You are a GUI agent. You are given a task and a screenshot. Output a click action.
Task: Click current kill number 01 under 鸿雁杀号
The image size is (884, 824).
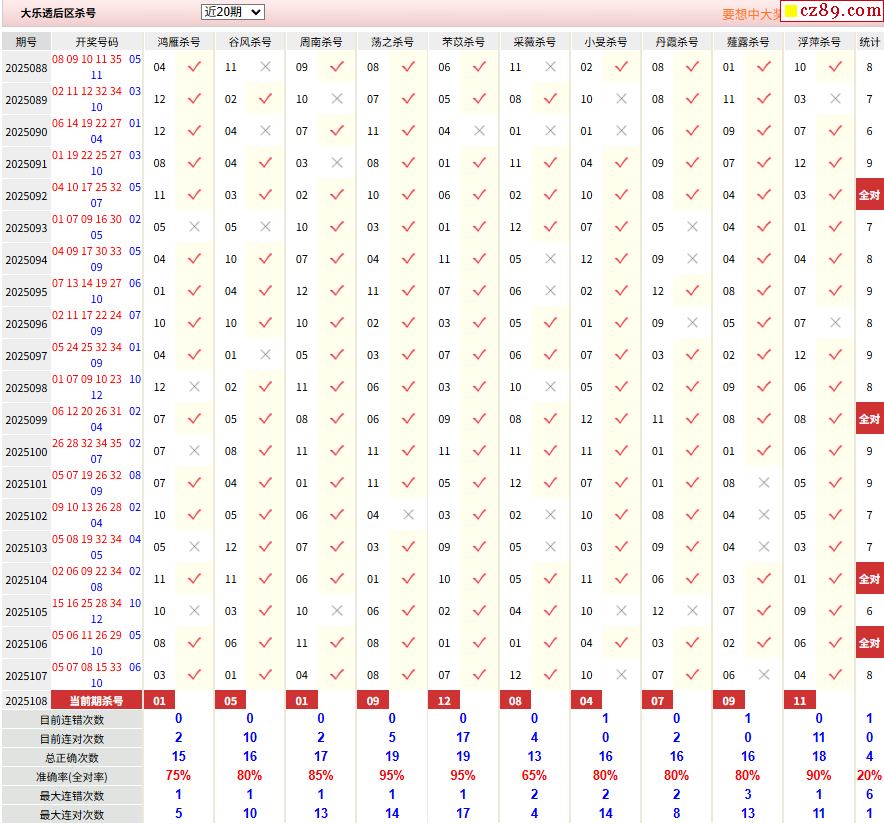(160, 701)
